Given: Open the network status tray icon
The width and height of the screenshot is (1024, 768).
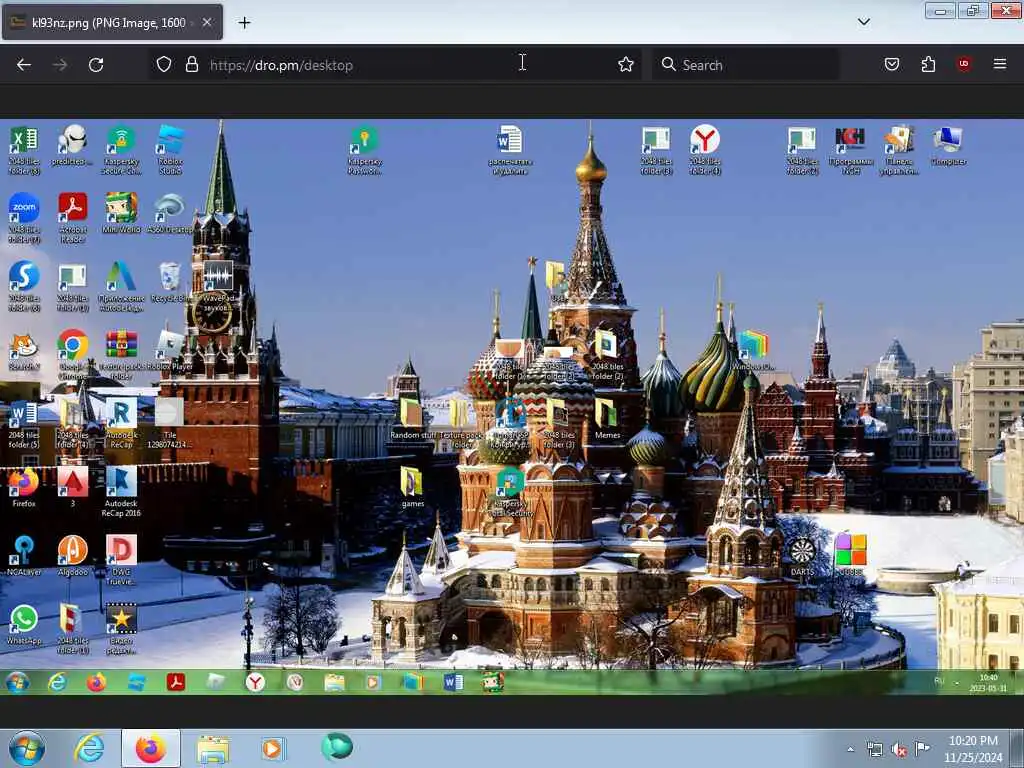Looking at the screenshot, I should click(874, 750).
